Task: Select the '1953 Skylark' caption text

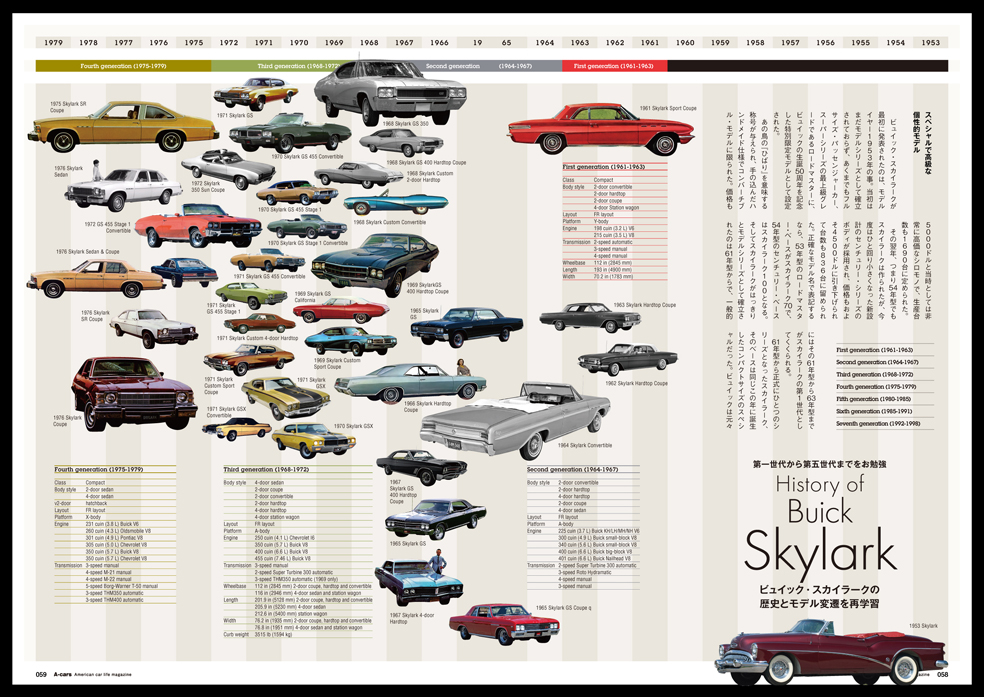Action: (923, 625)
